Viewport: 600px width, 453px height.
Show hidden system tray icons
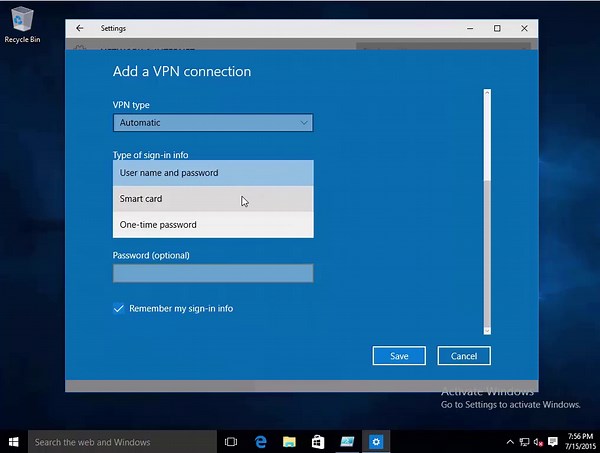pyautogui.click(x=510, y=442)
